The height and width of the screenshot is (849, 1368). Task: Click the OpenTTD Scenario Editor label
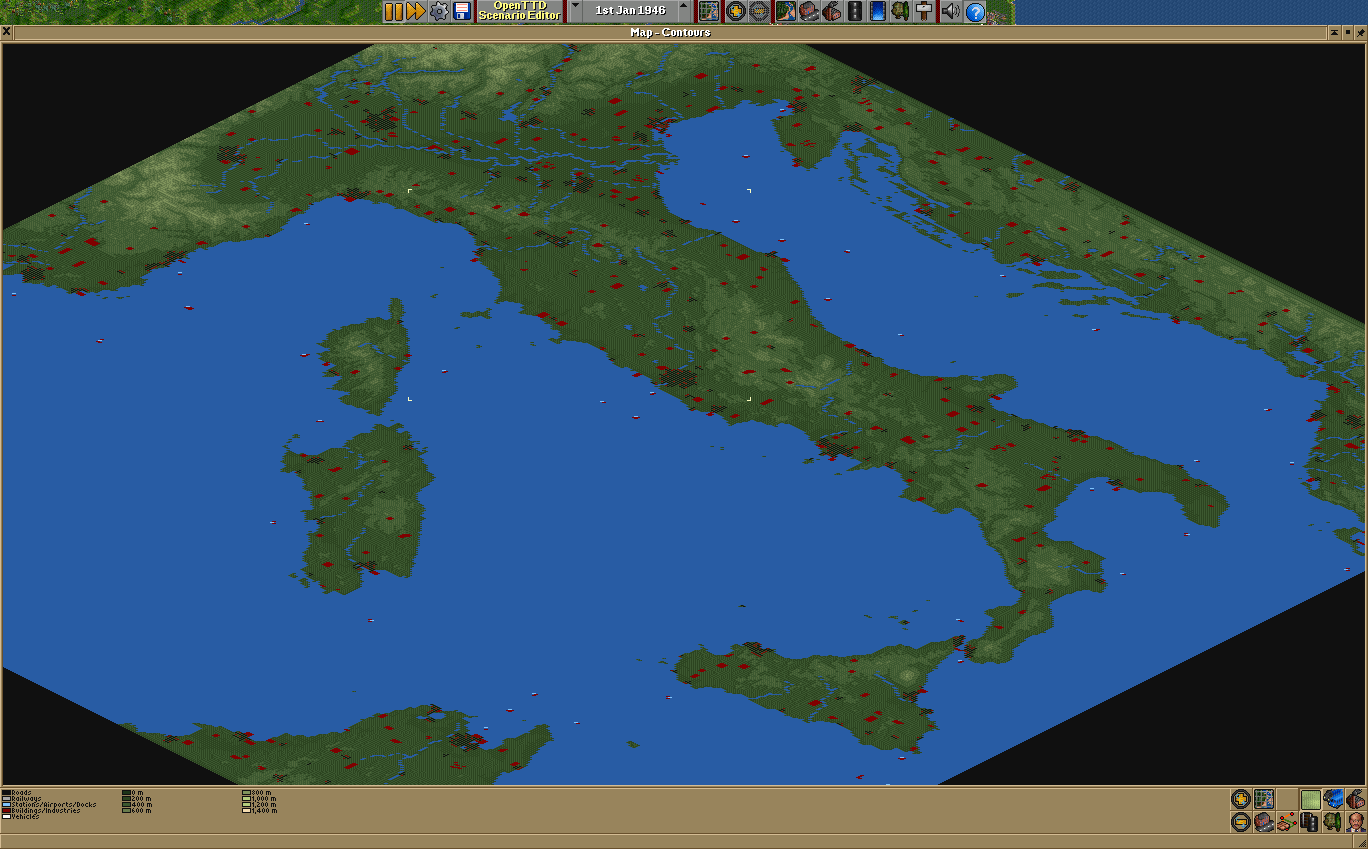(519, 12)
